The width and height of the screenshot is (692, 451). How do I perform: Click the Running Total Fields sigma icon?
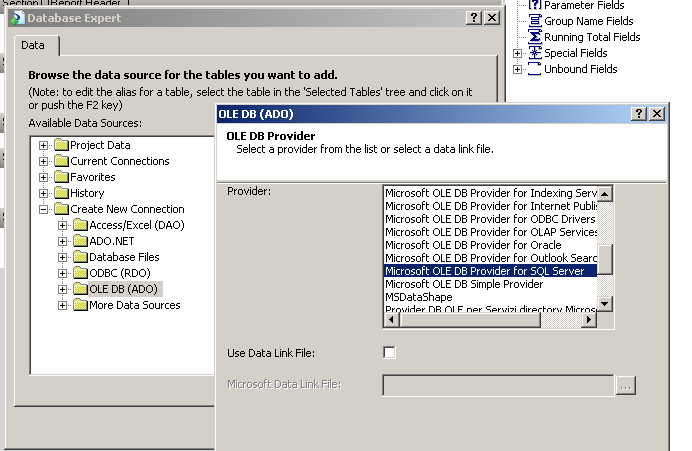(x=535, y=37)
